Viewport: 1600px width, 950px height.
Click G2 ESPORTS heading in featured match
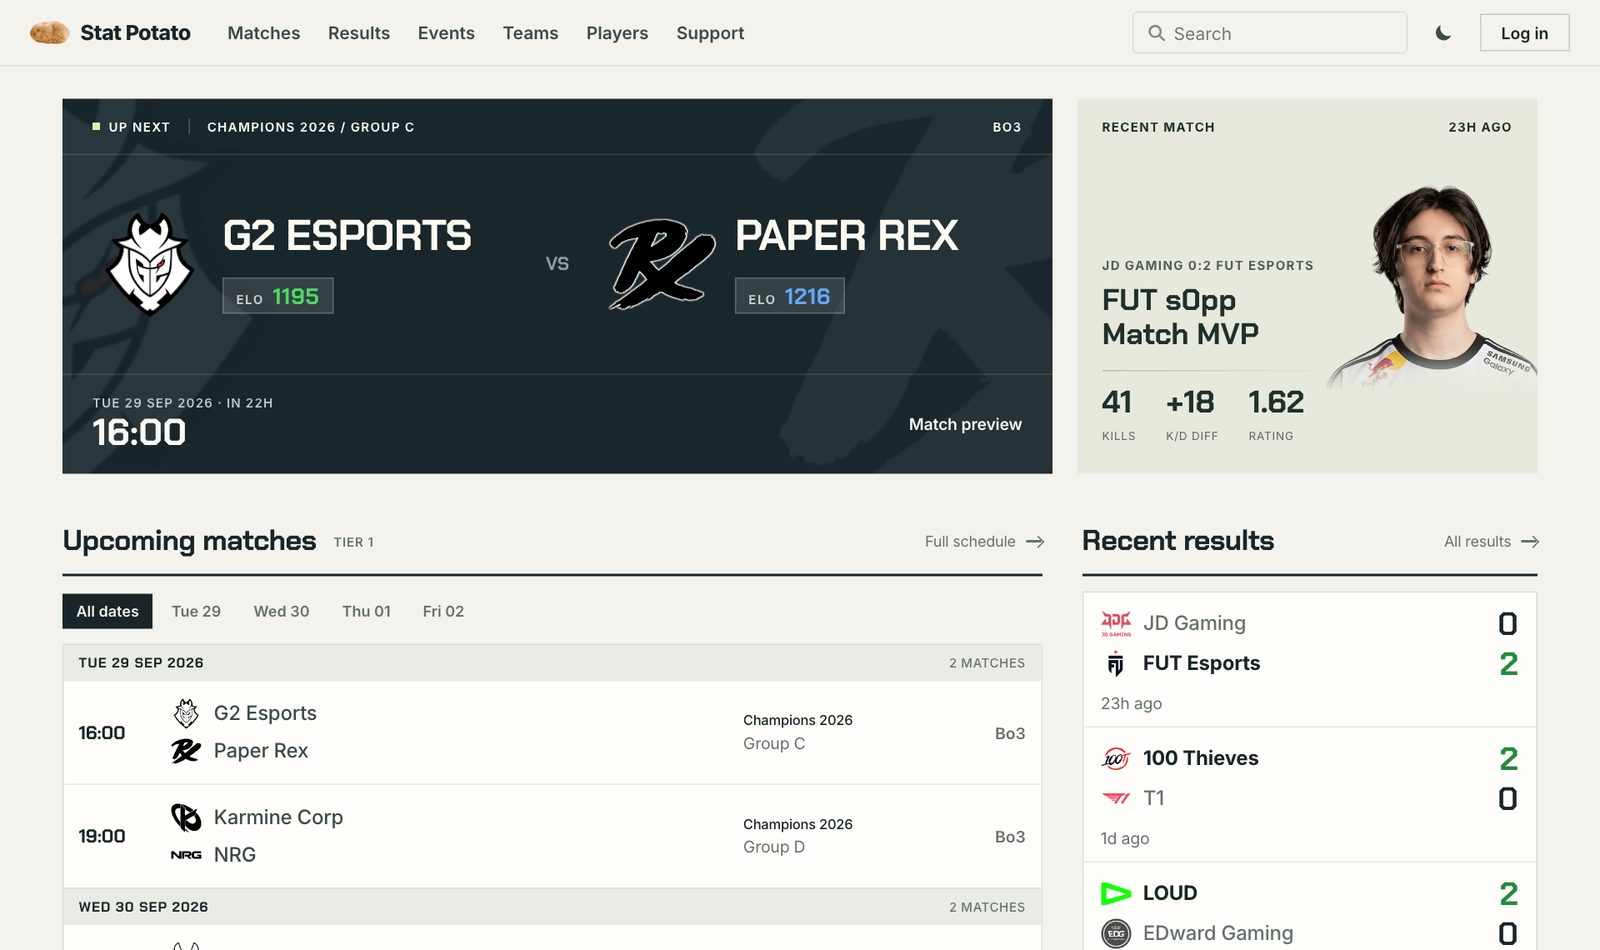point(347,236)
